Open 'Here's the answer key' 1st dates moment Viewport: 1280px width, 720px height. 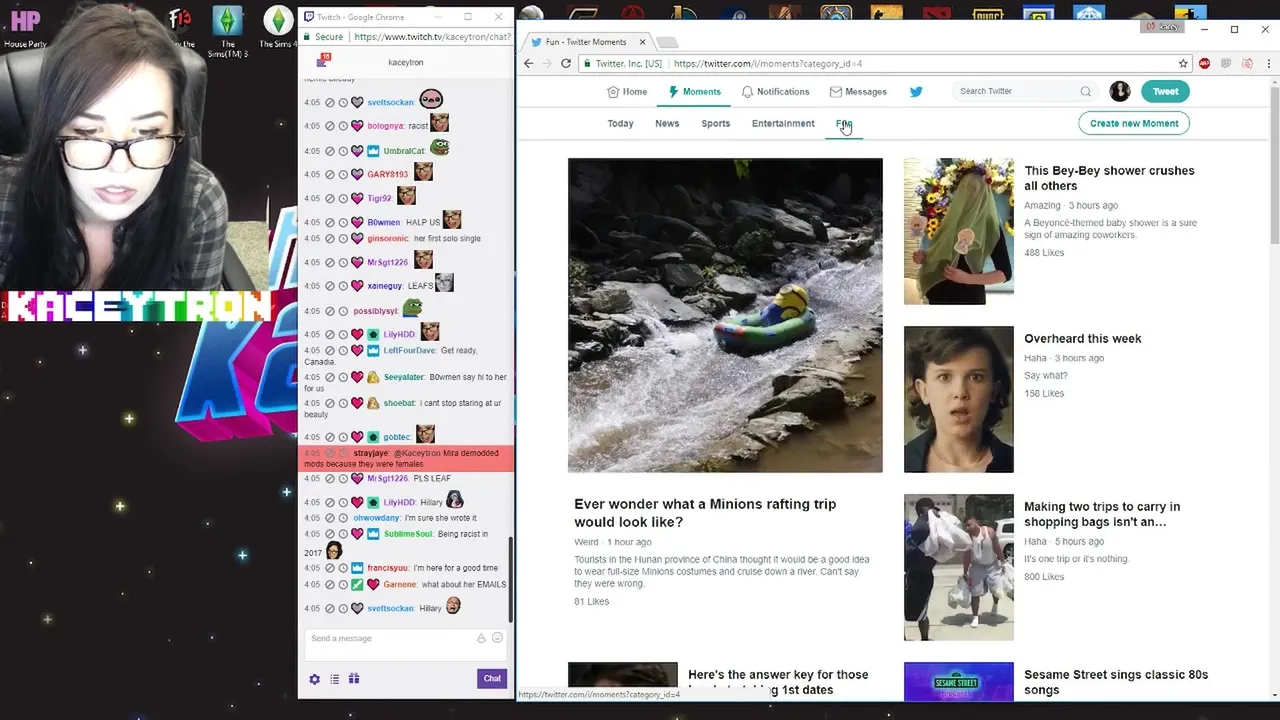click(x=778, y=682)
